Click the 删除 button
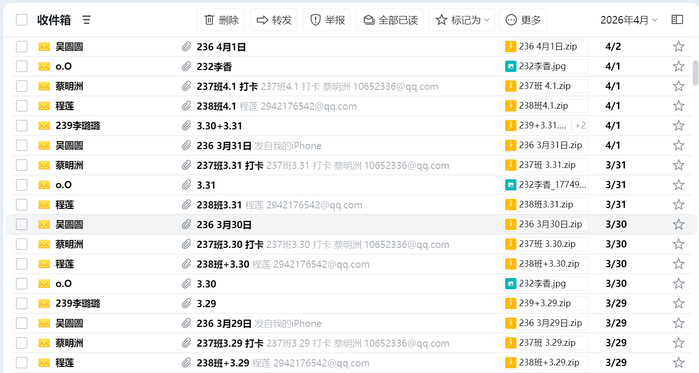Viewport: 699px width, 373px height. (x=221, y=20)
